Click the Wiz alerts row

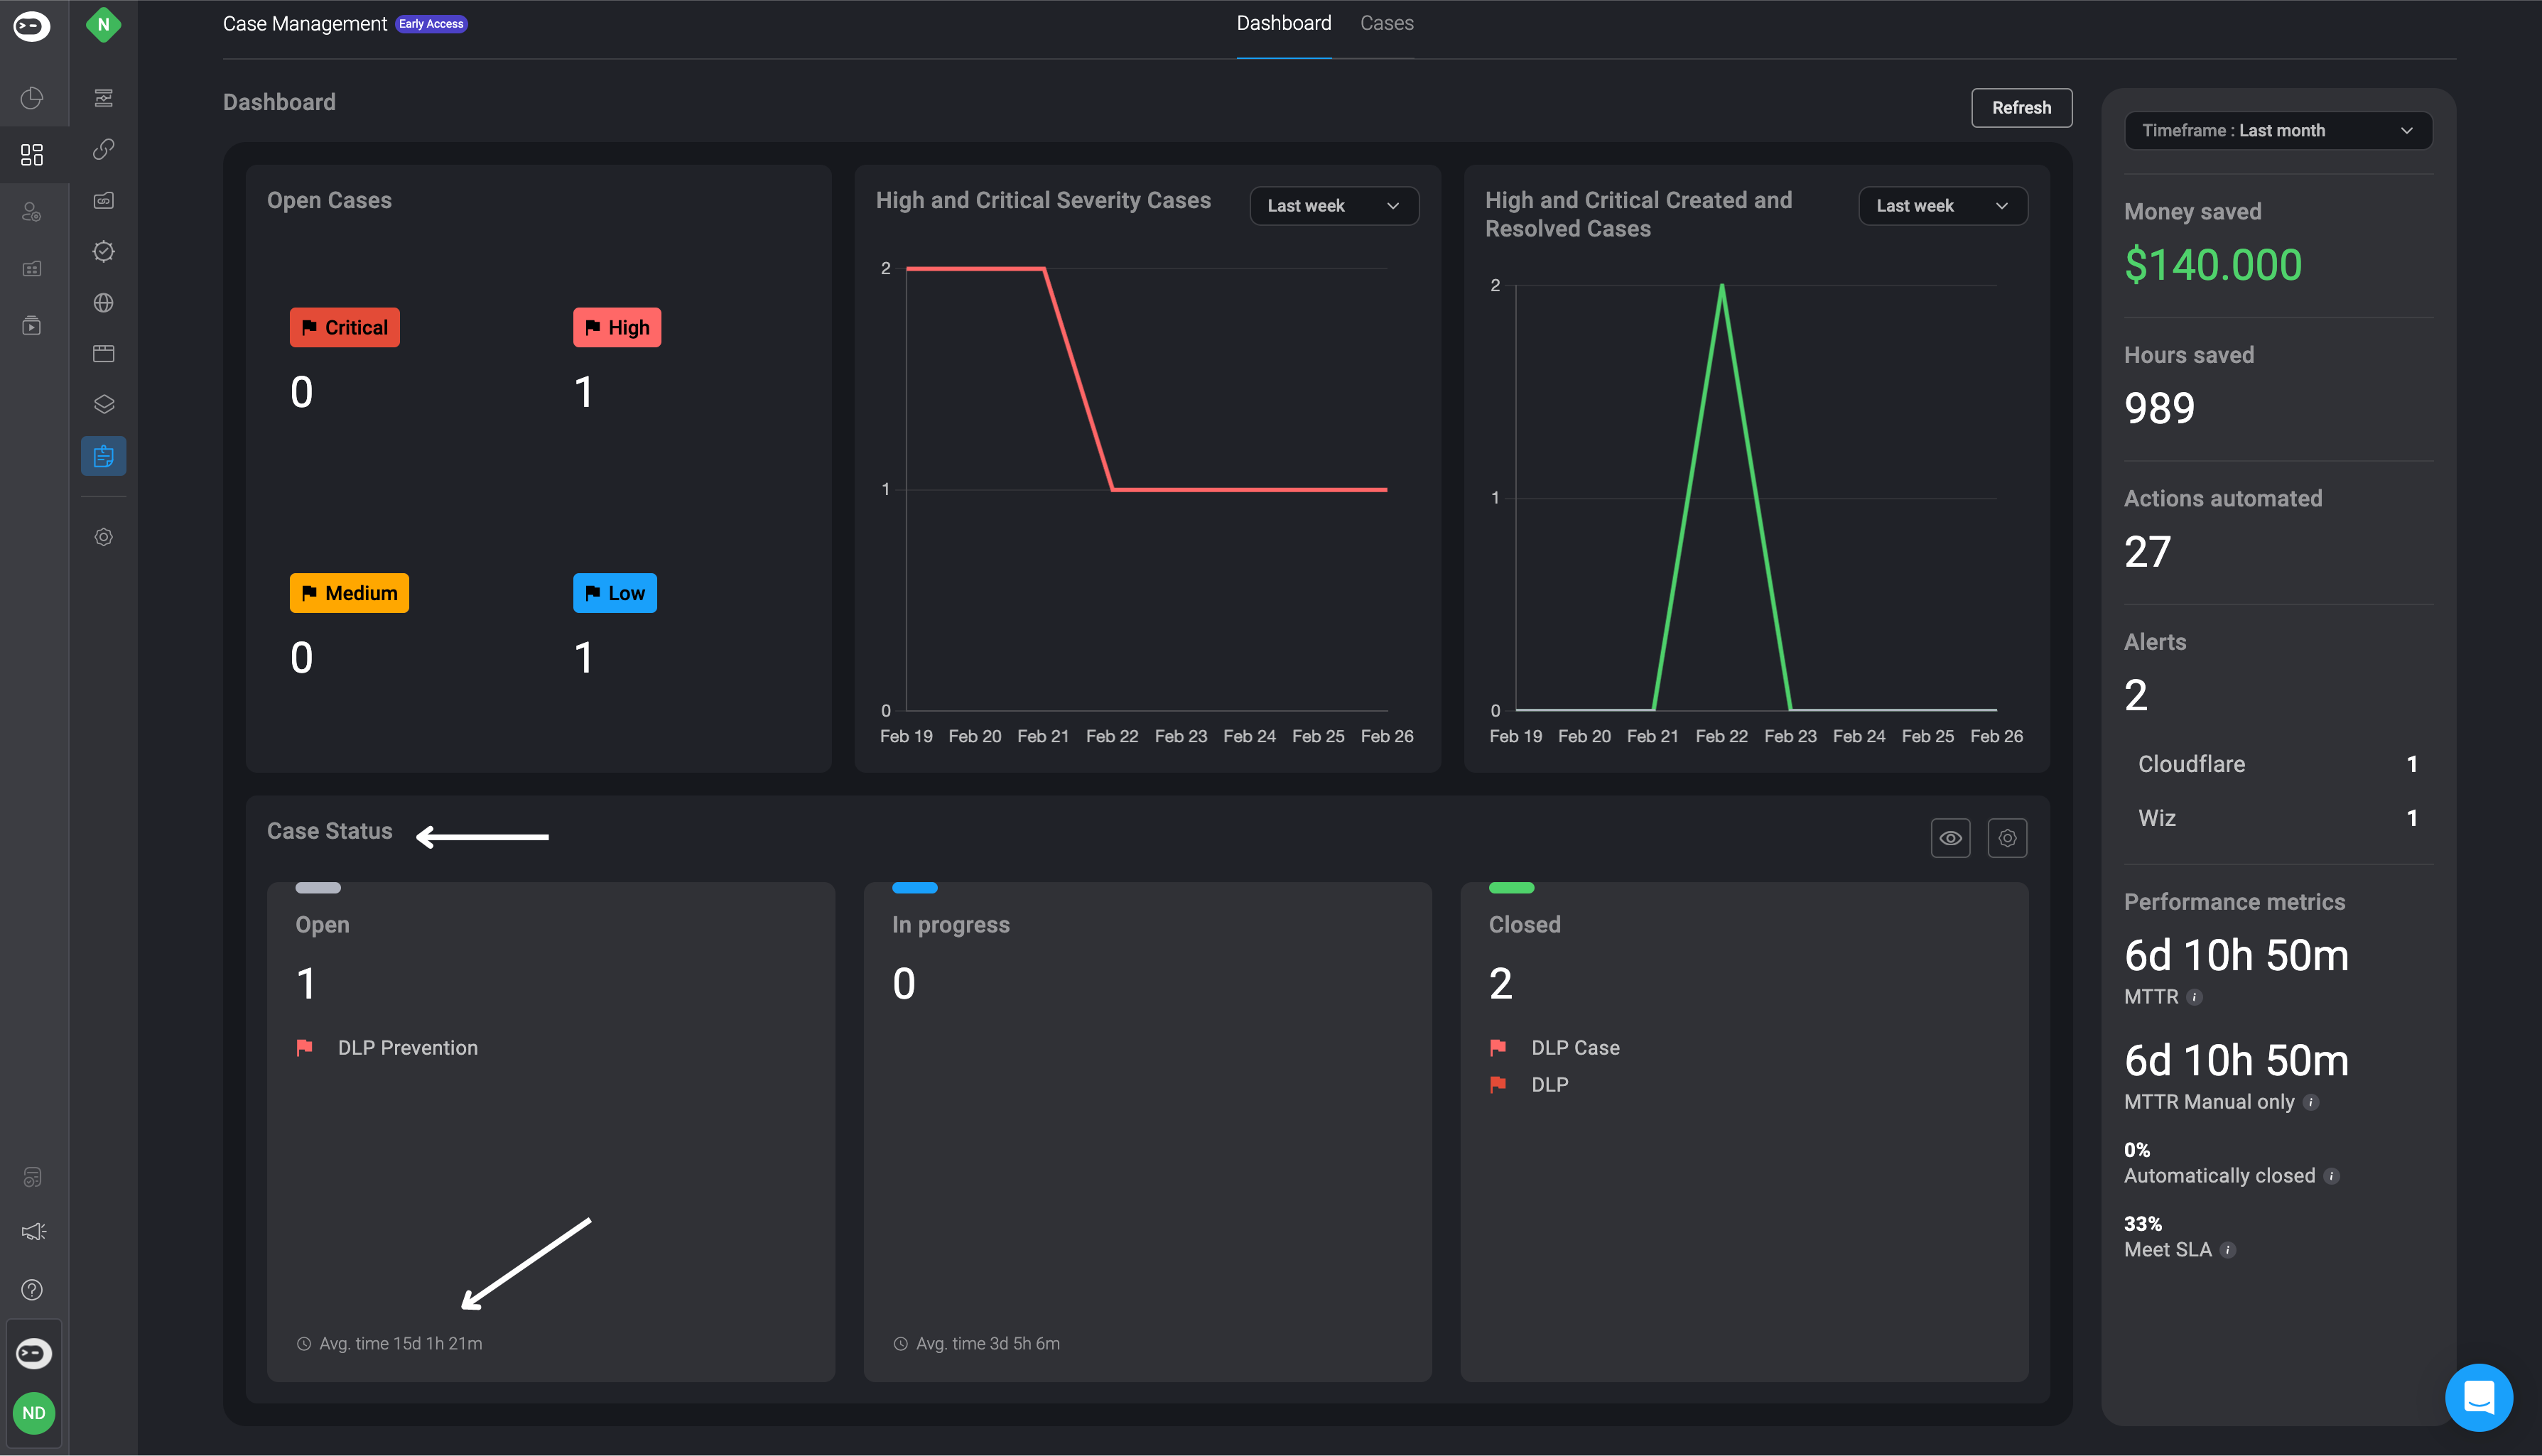[2278, 818]
